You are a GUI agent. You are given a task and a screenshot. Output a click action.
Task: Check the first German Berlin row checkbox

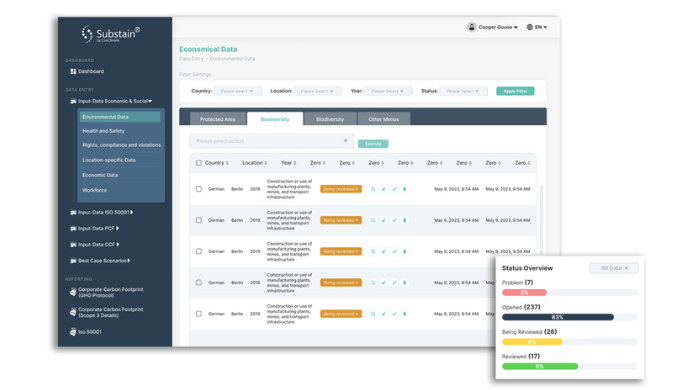199,189
